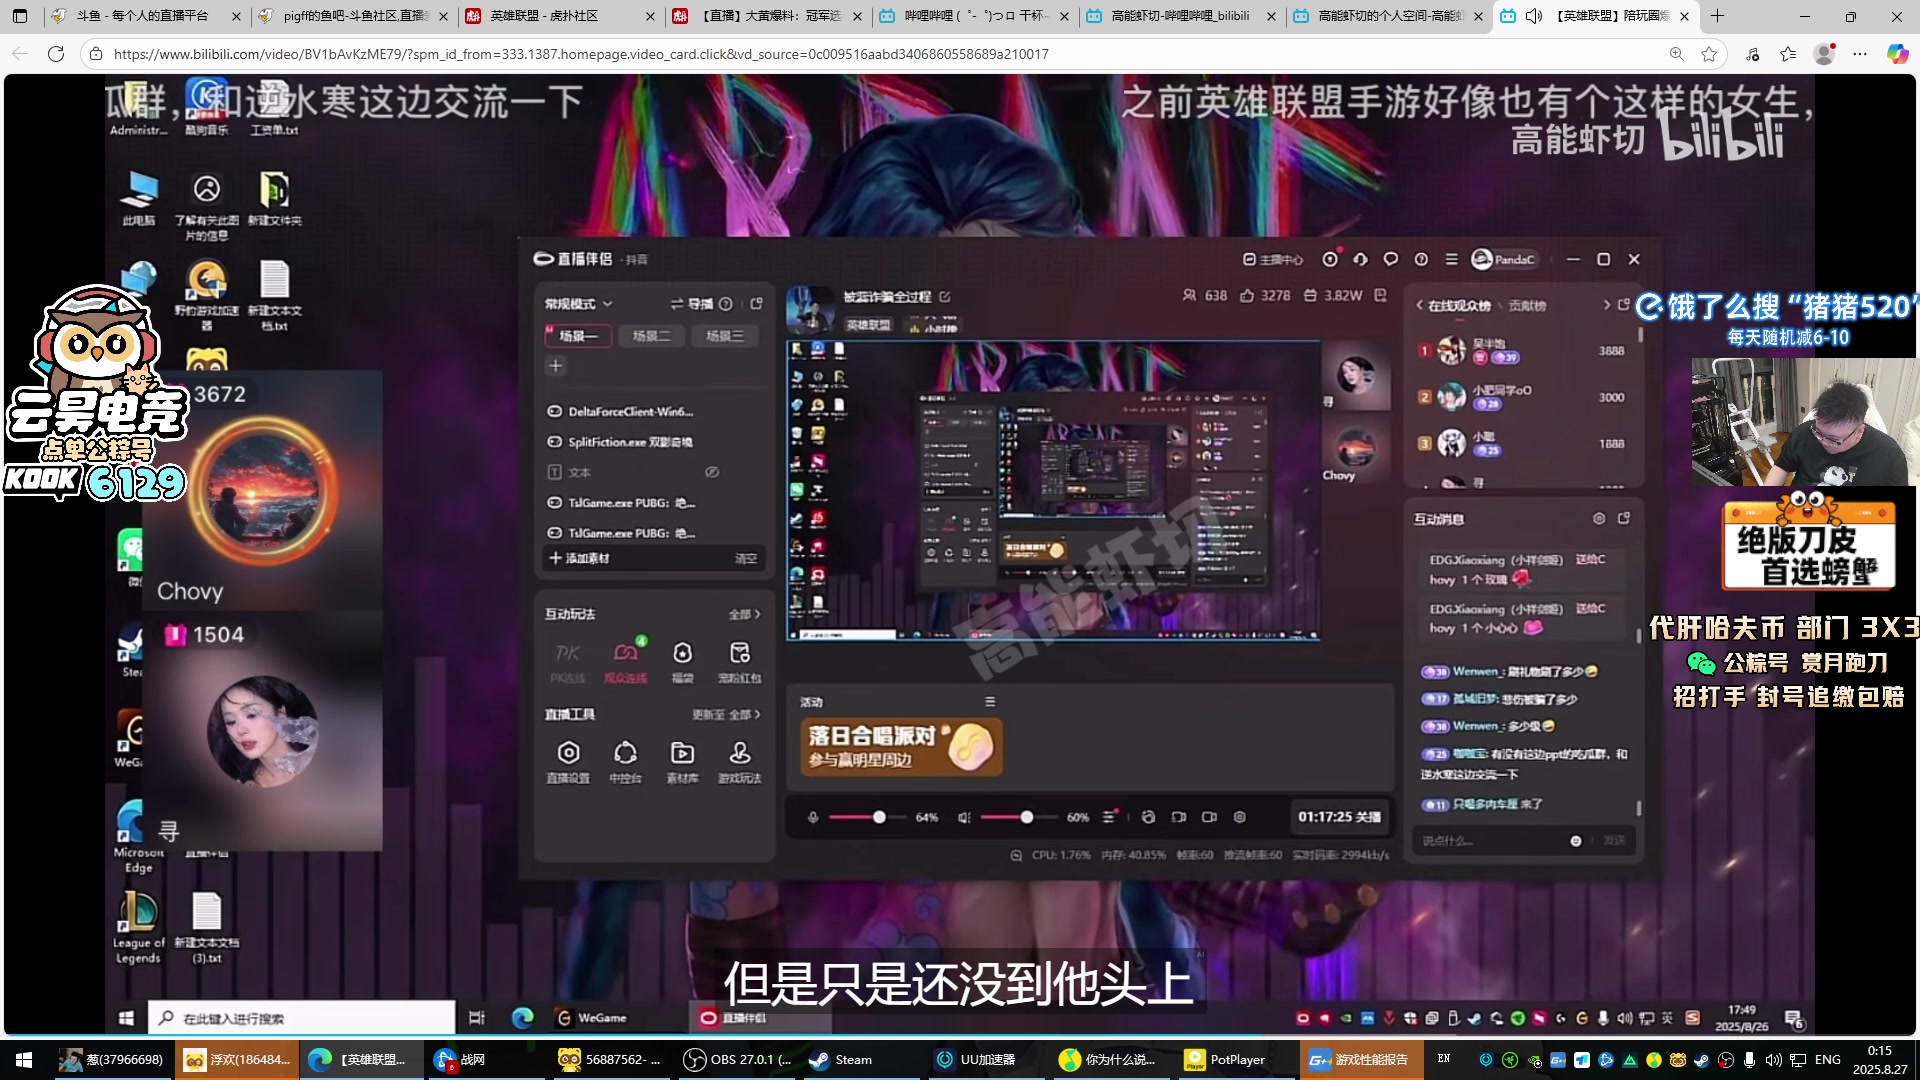Open 互动消息 panel settings gear
The image size is (1920, 1080).
click(x=1599, y=518)
